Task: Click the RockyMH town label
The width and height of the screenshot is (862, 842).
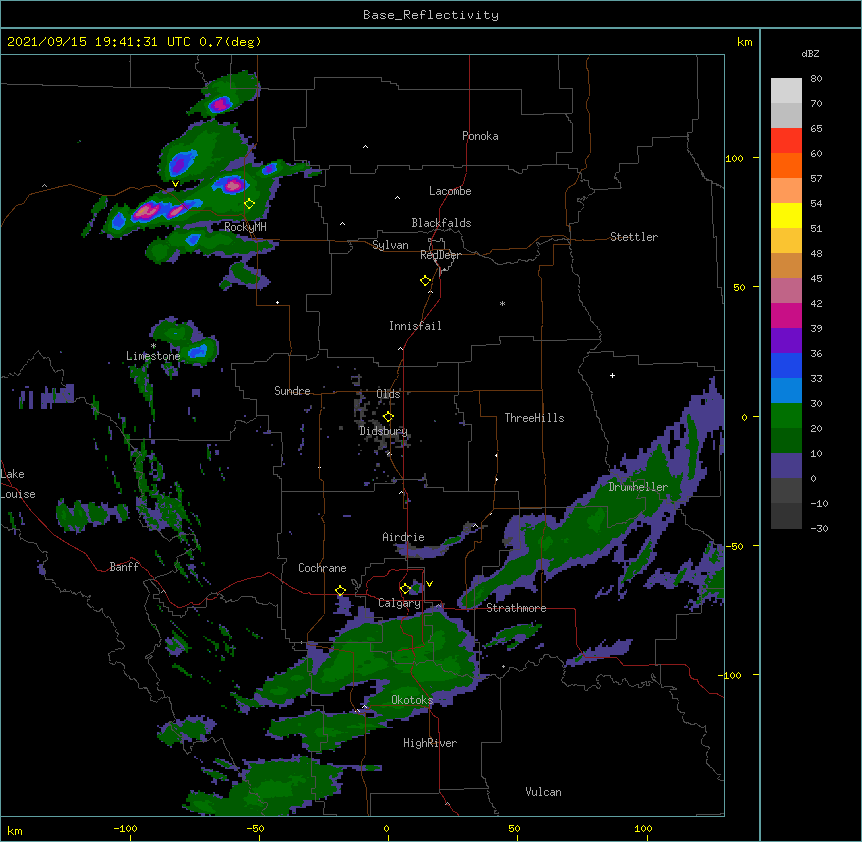Action: [x=245, y=227]
